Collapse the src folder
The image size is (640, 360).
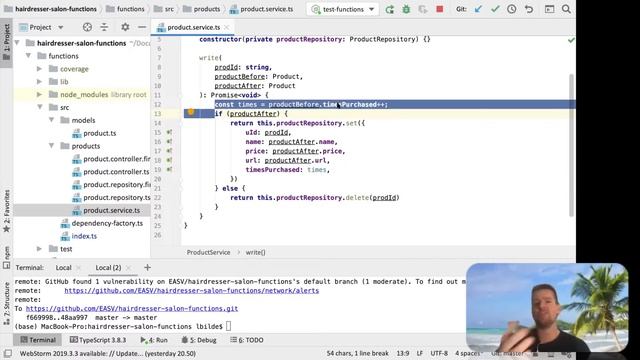coord(40,107)
